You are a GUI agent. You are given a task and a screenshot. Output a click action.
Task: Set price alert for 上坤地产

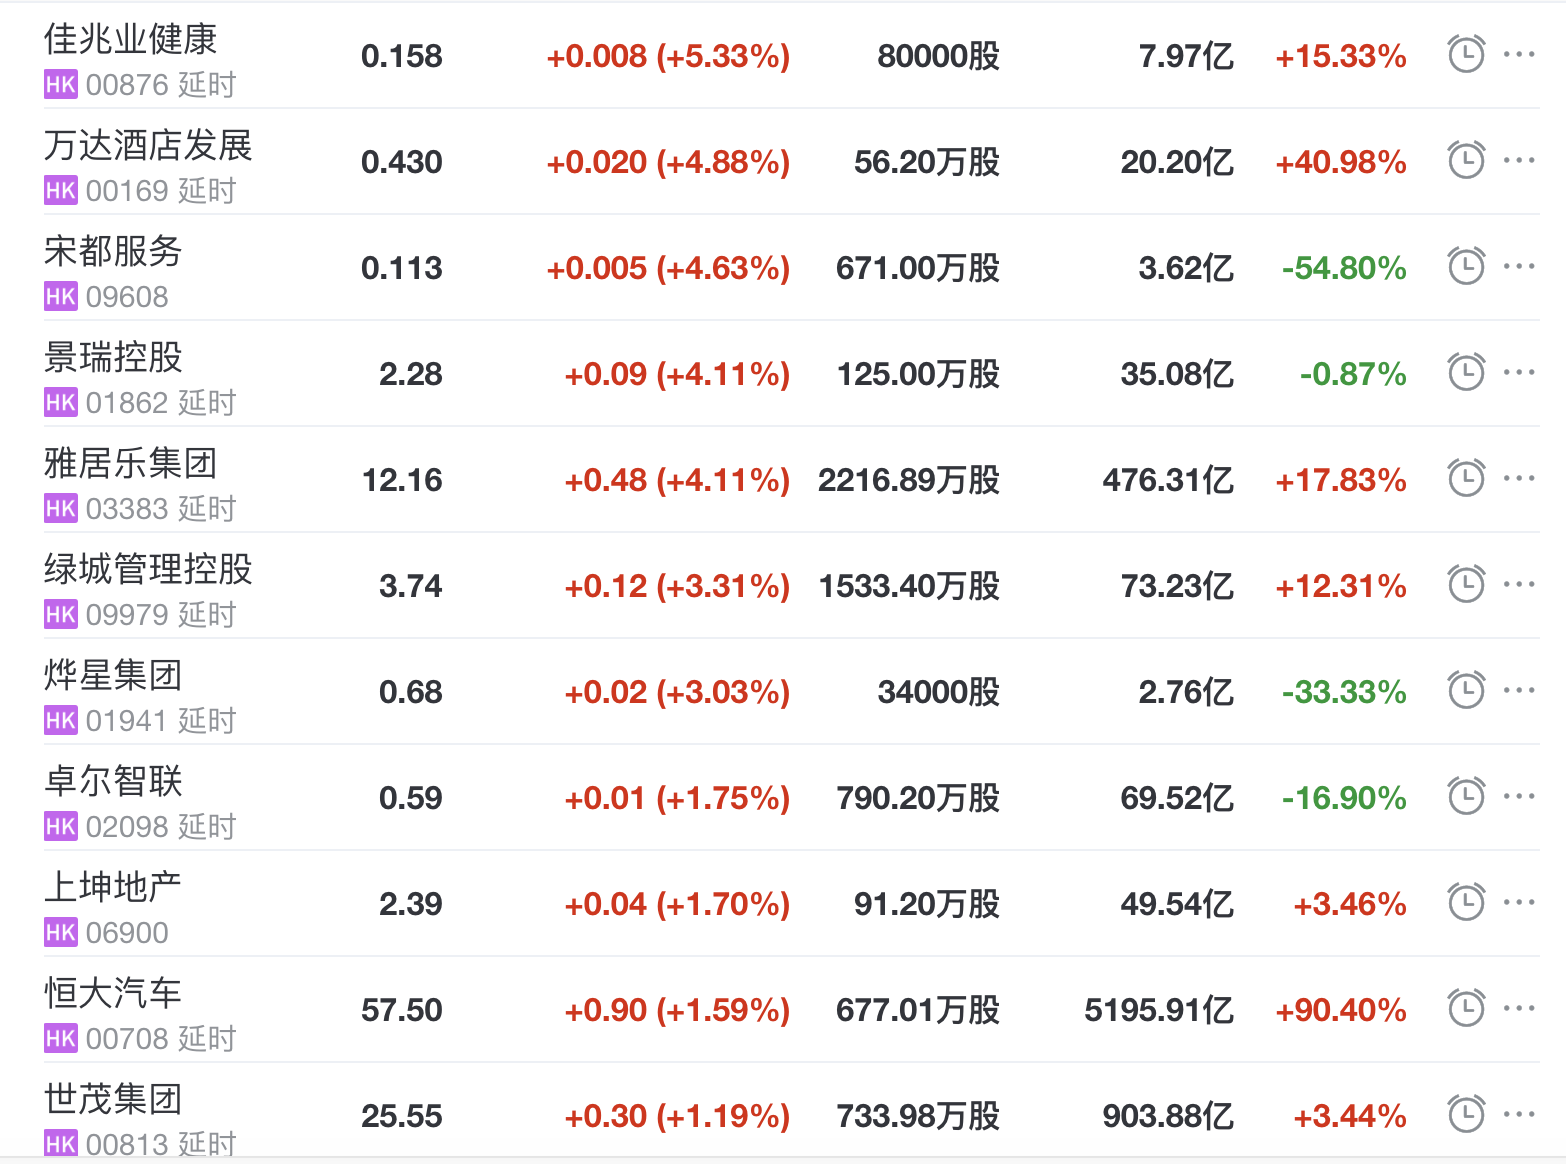point(1466,902)
